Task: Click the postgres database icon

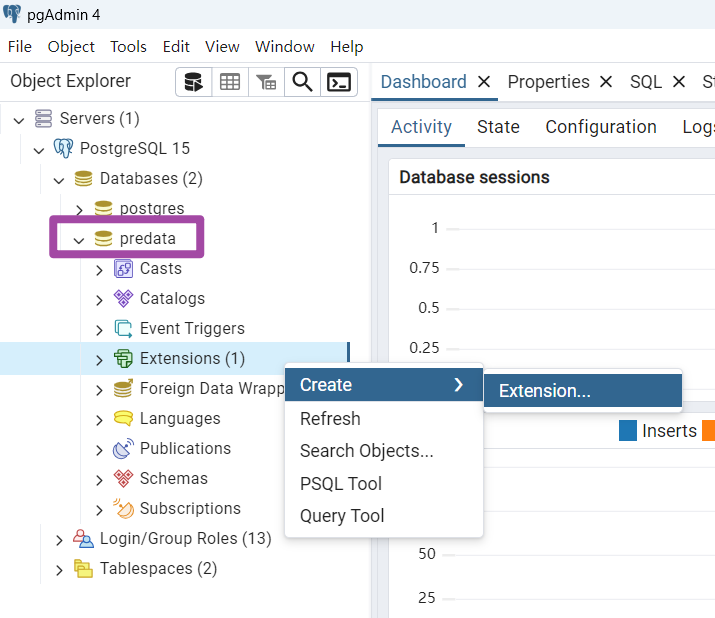Action: tap(104, 208)
